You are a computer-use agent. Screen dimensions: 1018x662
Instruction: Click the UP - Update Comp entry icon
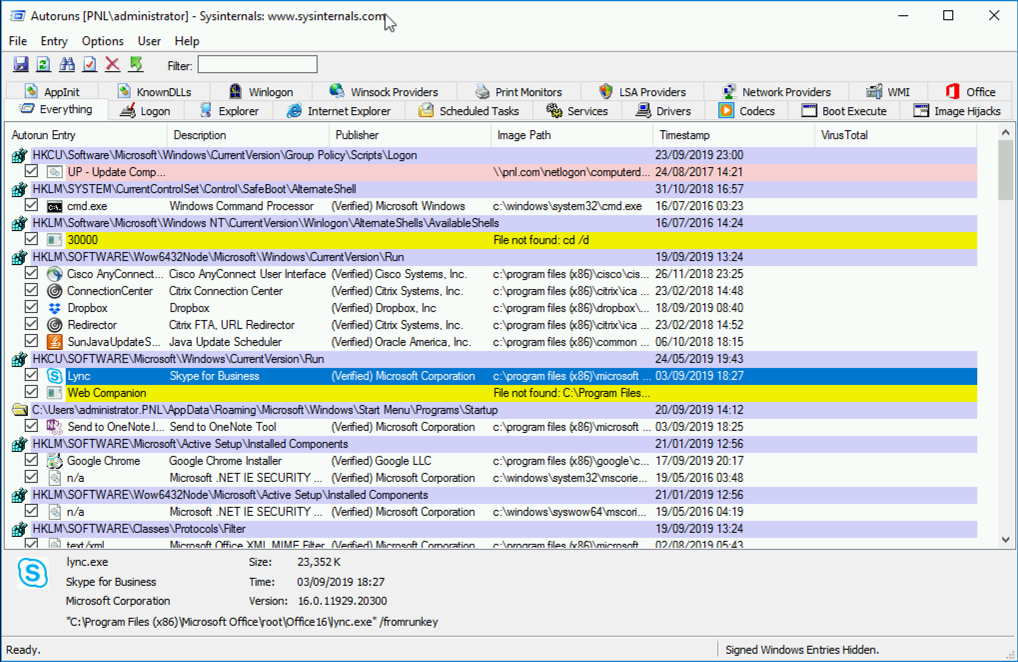(55, 172)
